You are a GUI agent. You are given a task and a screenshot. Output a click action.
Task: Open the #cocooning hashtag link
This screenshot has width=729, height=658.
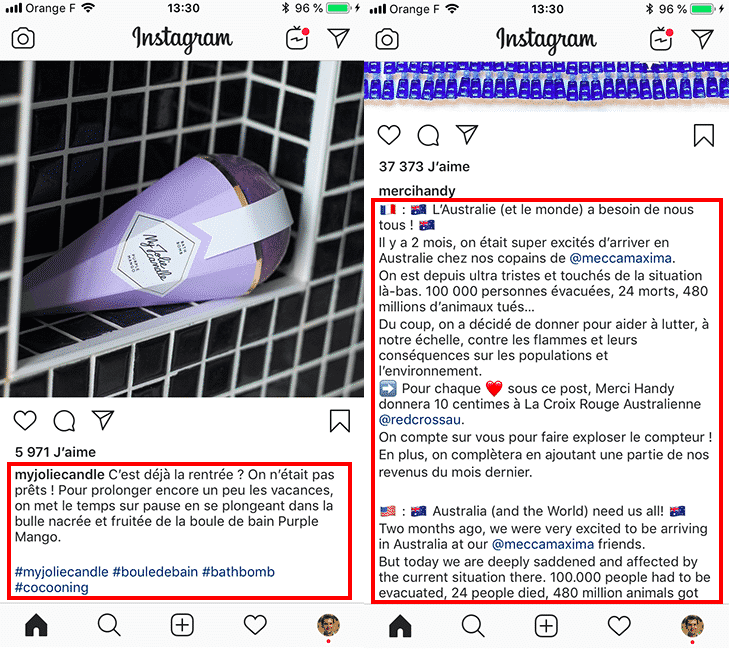pos(52,587)
